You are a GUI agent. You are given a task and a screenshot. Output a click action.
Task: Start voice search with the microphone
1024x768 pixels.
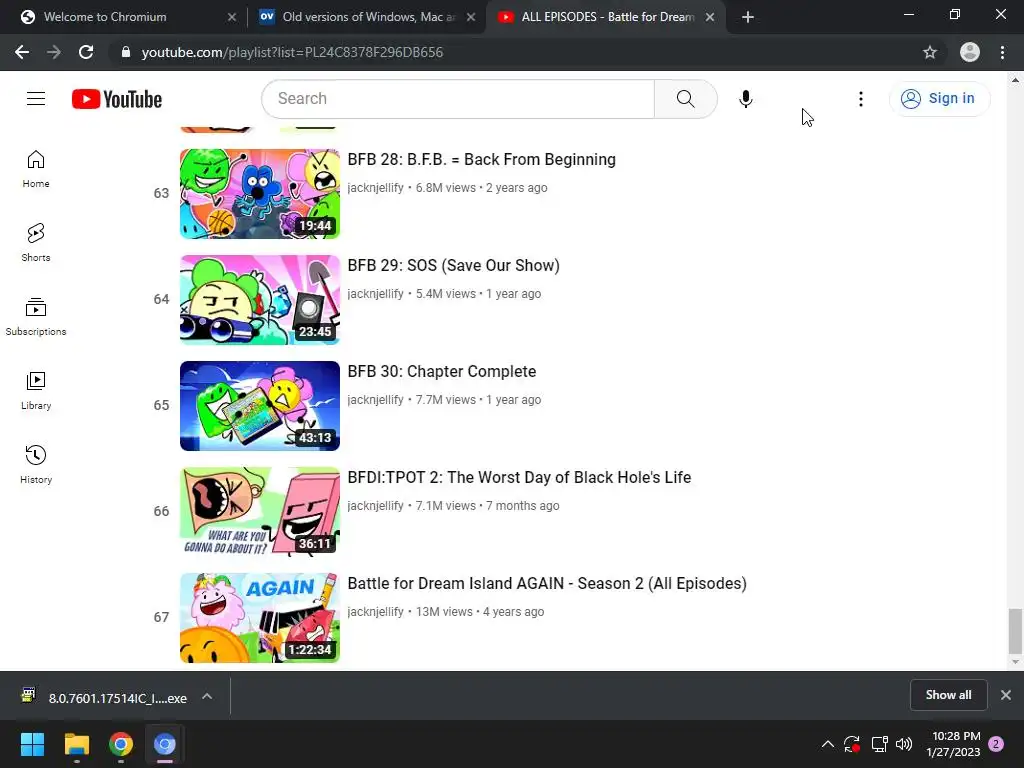[745, 99]
